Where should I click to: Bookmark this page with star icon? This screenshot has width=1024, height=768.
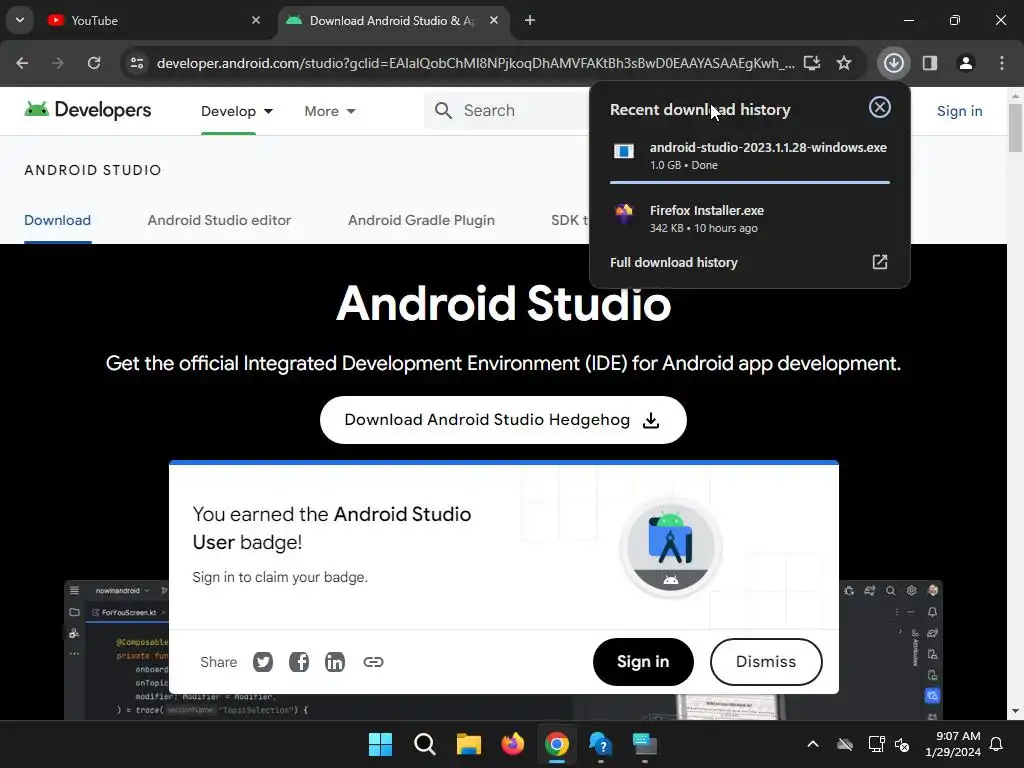[x=844, y=63]
